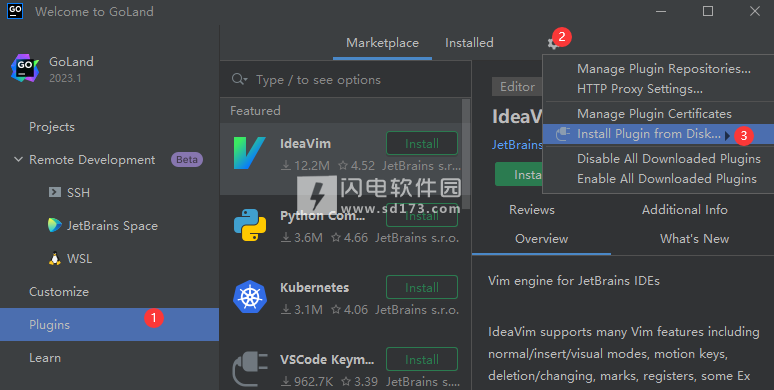Click the 12.2M downloads count

[x=306, y=166]
